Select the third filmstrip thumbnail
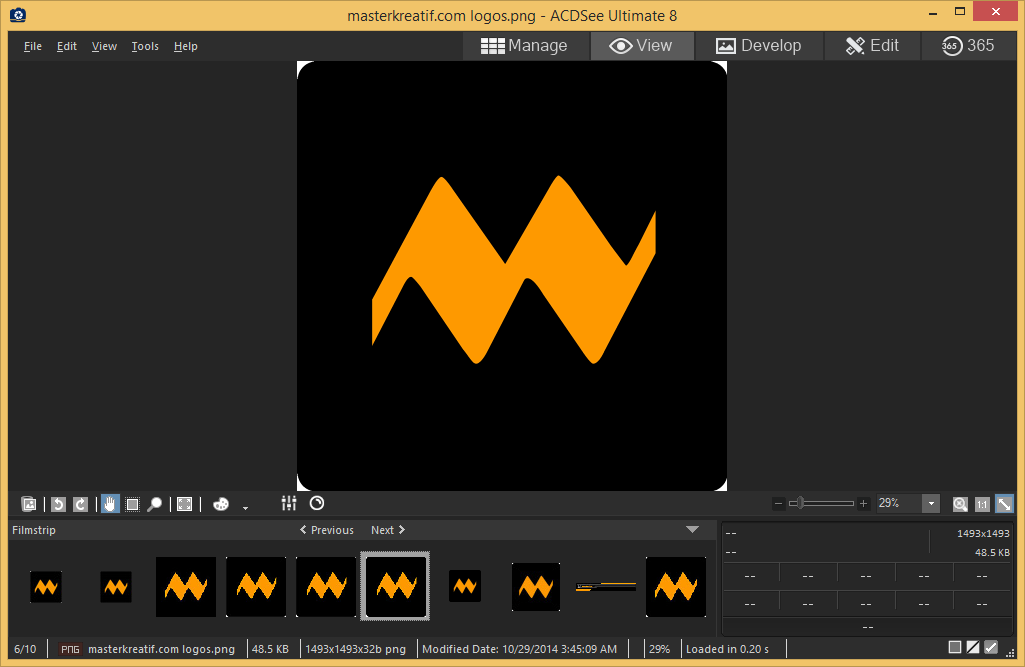The height and width of the screenshot is (667, 1025). [186, 587]
